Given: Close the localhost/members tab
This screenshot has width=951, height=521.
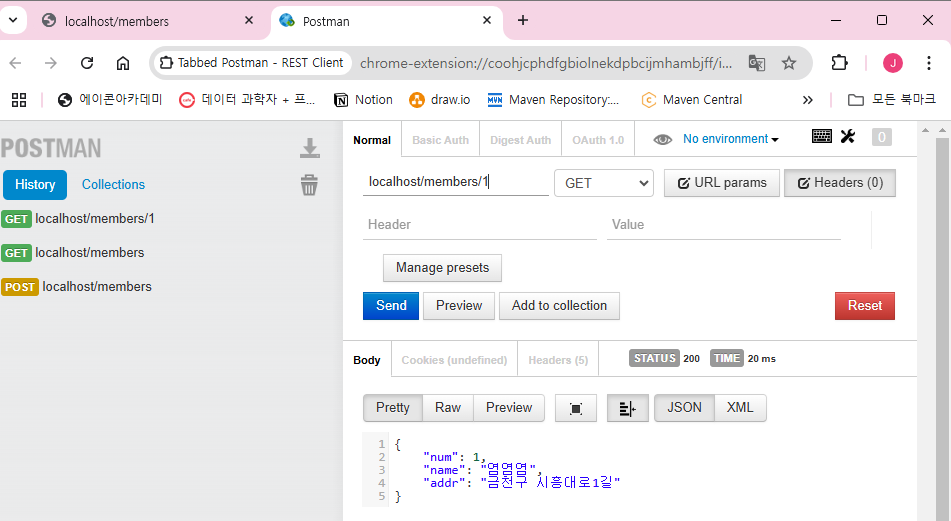Looking at the screenshot, I should click(249, 21).
